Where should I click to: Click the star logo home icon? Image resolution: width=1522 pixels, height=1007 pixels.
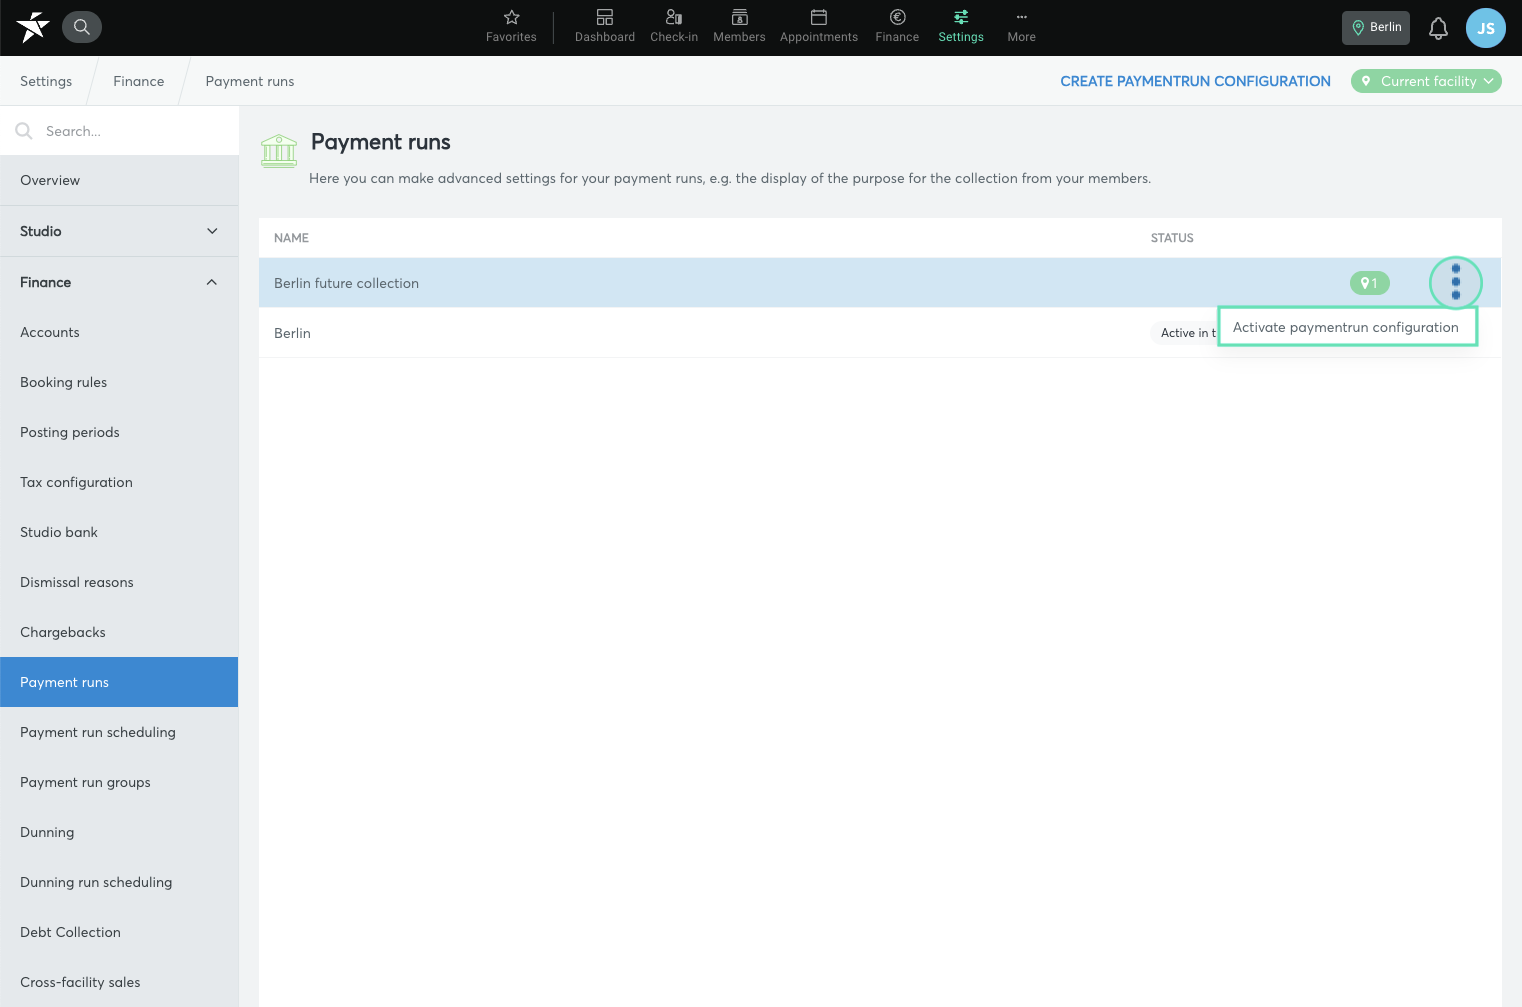coord(32,27)
